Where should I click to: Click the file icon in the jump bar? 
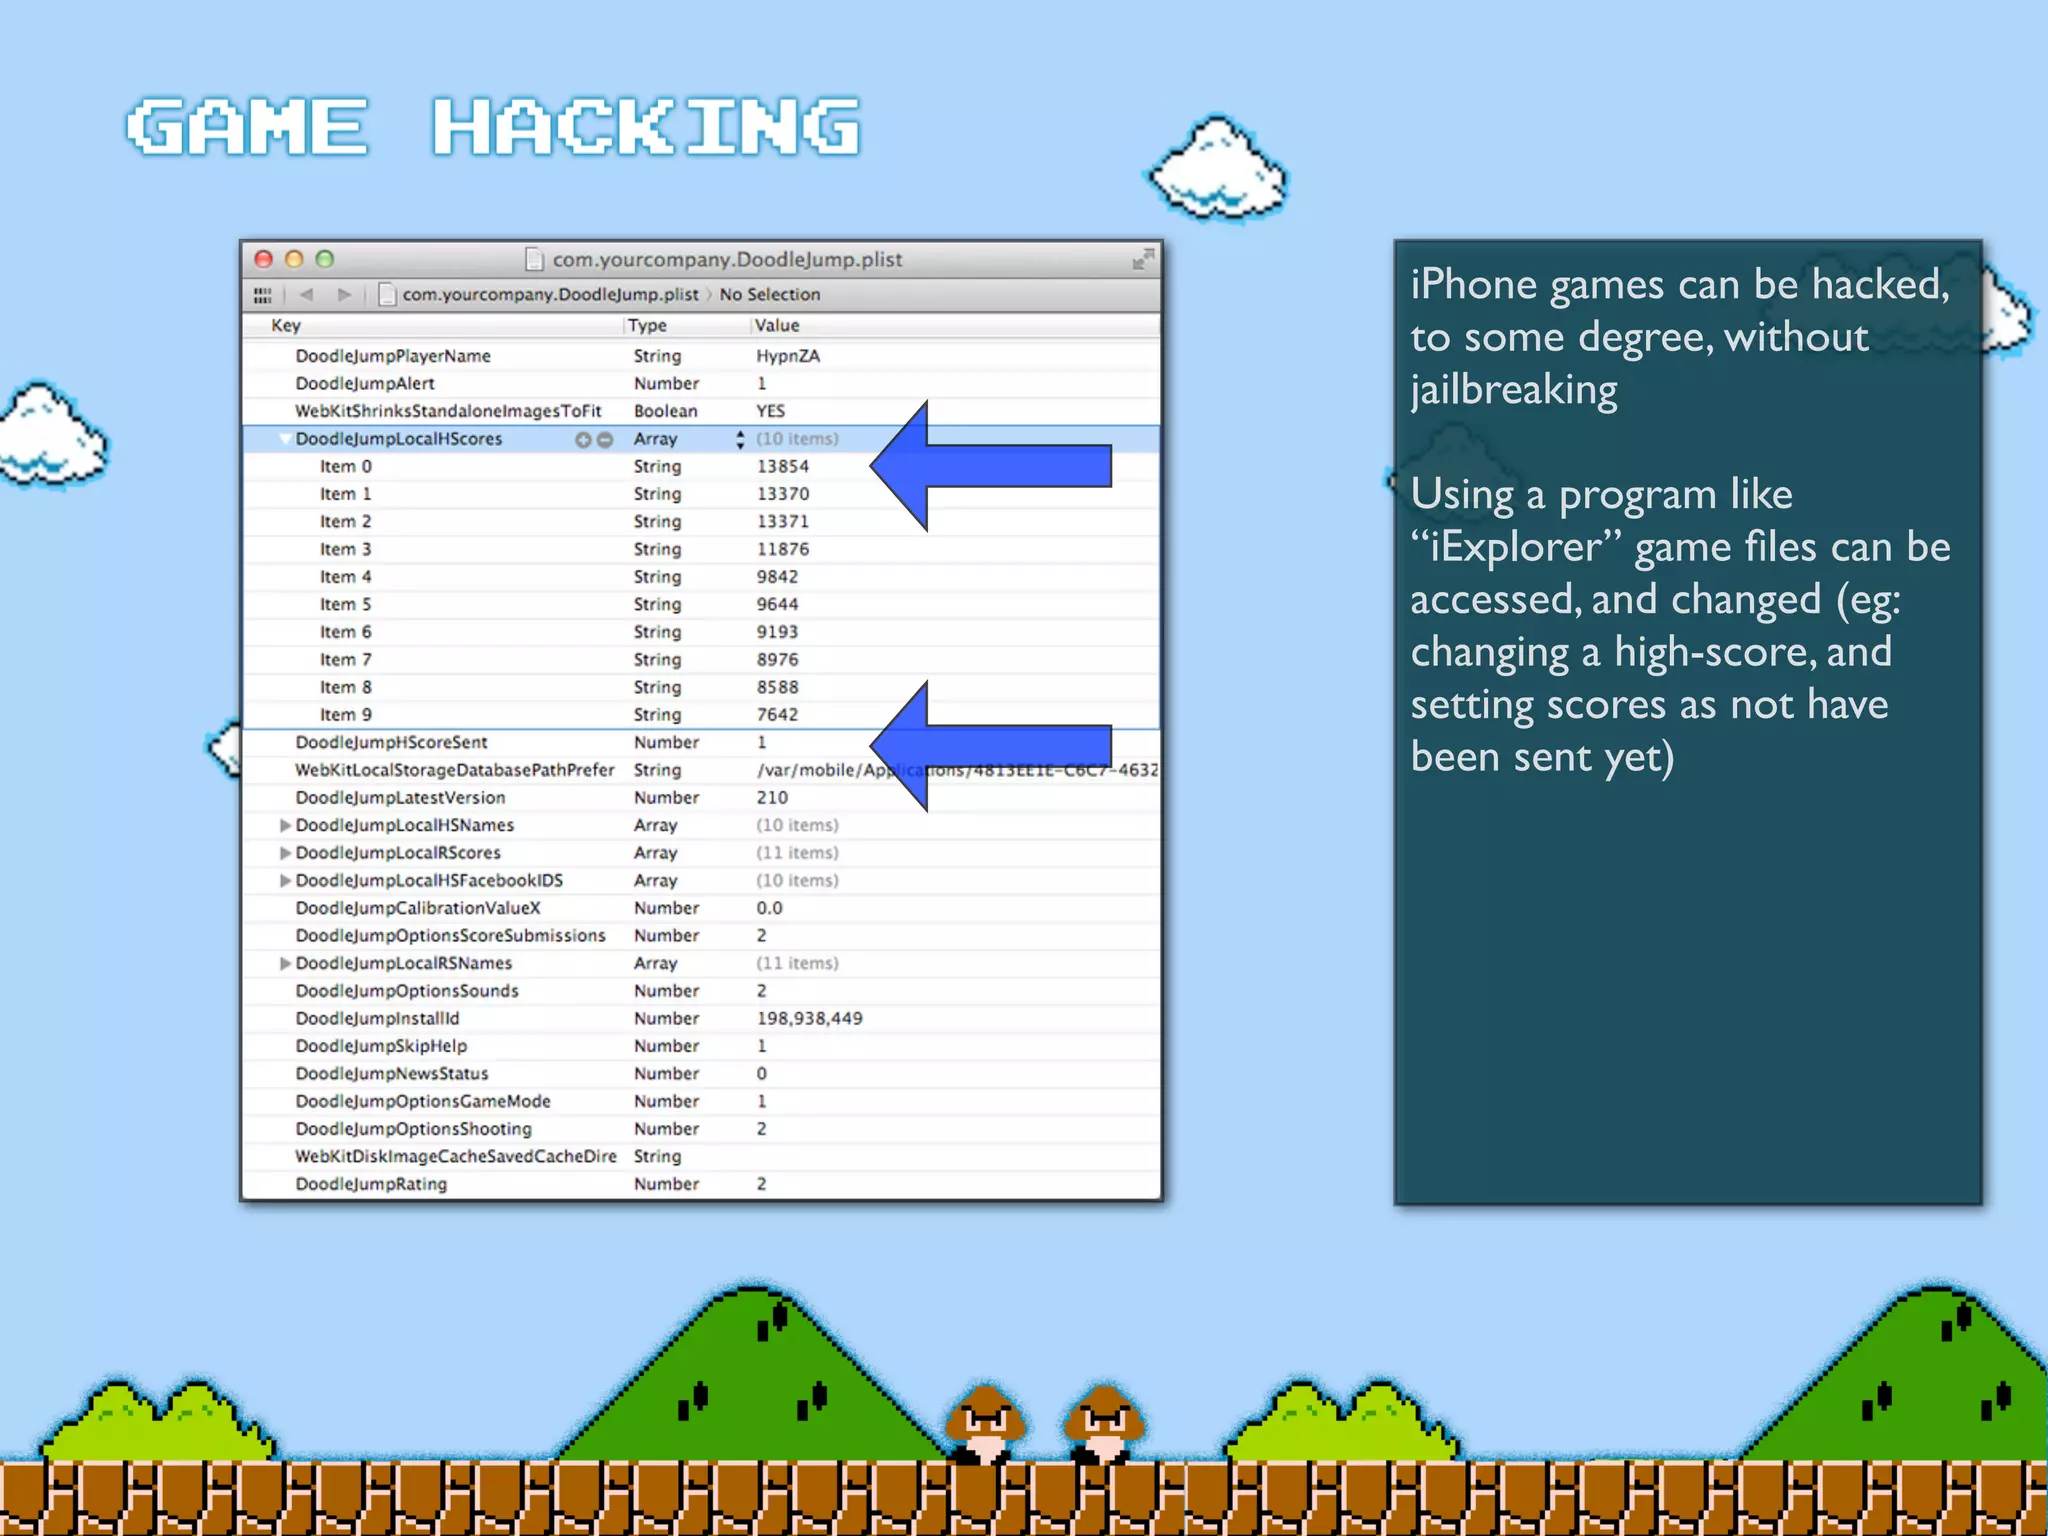pos(388,295)
